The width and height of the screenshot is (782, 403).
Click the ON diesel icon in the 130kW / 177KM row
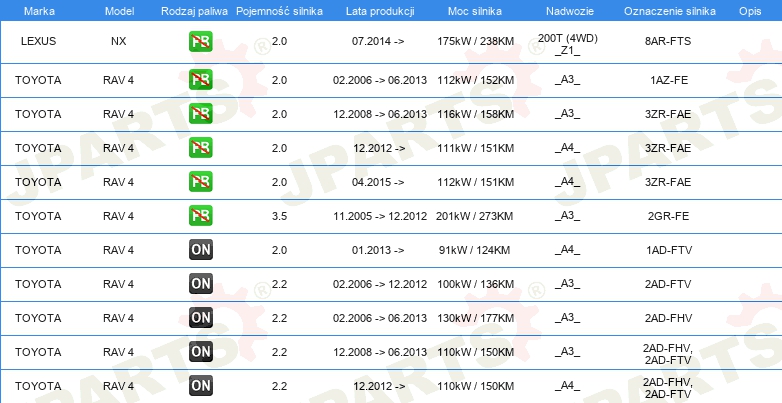coord(200,317)
